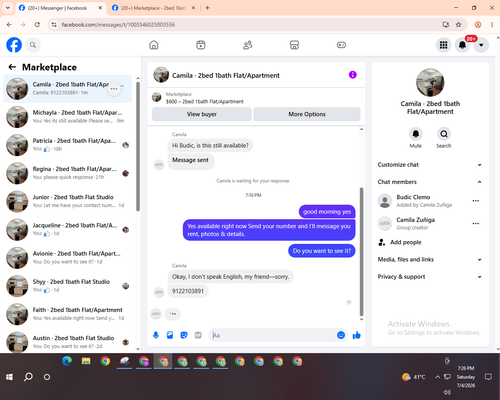Click the back arrow beside Marketplace
Image resolution: width=500 pixels, height=400 pixels.
pos(12,67)
